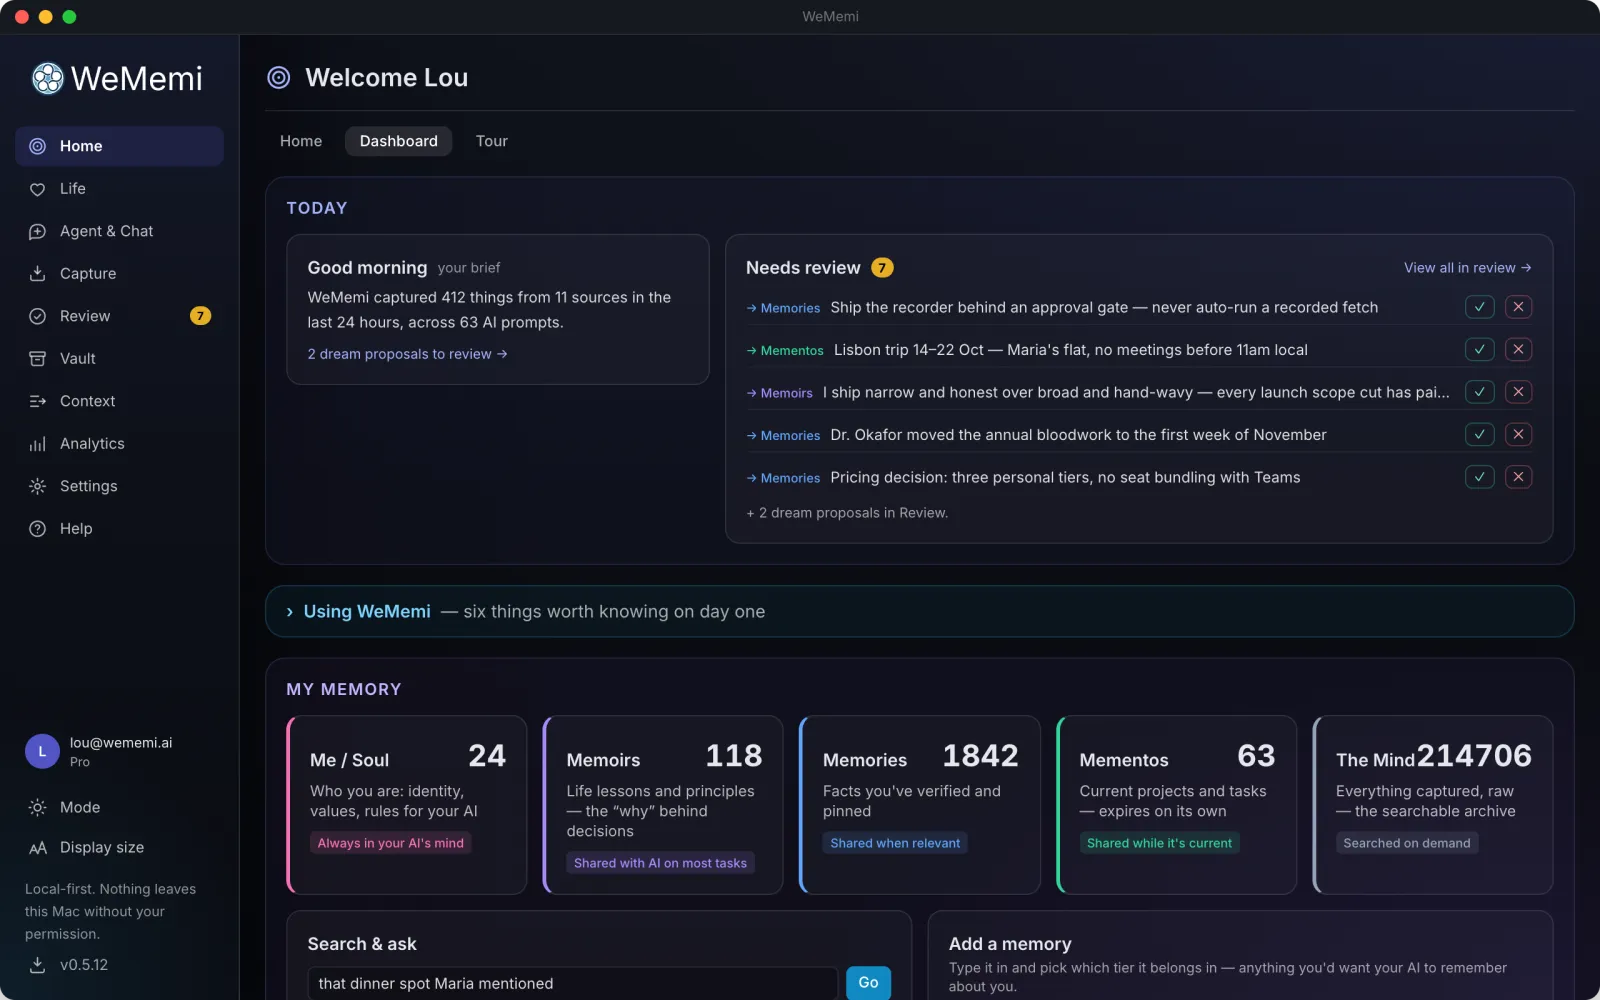Open The Mind card showing 214706
The height and width of the screenshot is (1000, 1600).
[1433, 805]
